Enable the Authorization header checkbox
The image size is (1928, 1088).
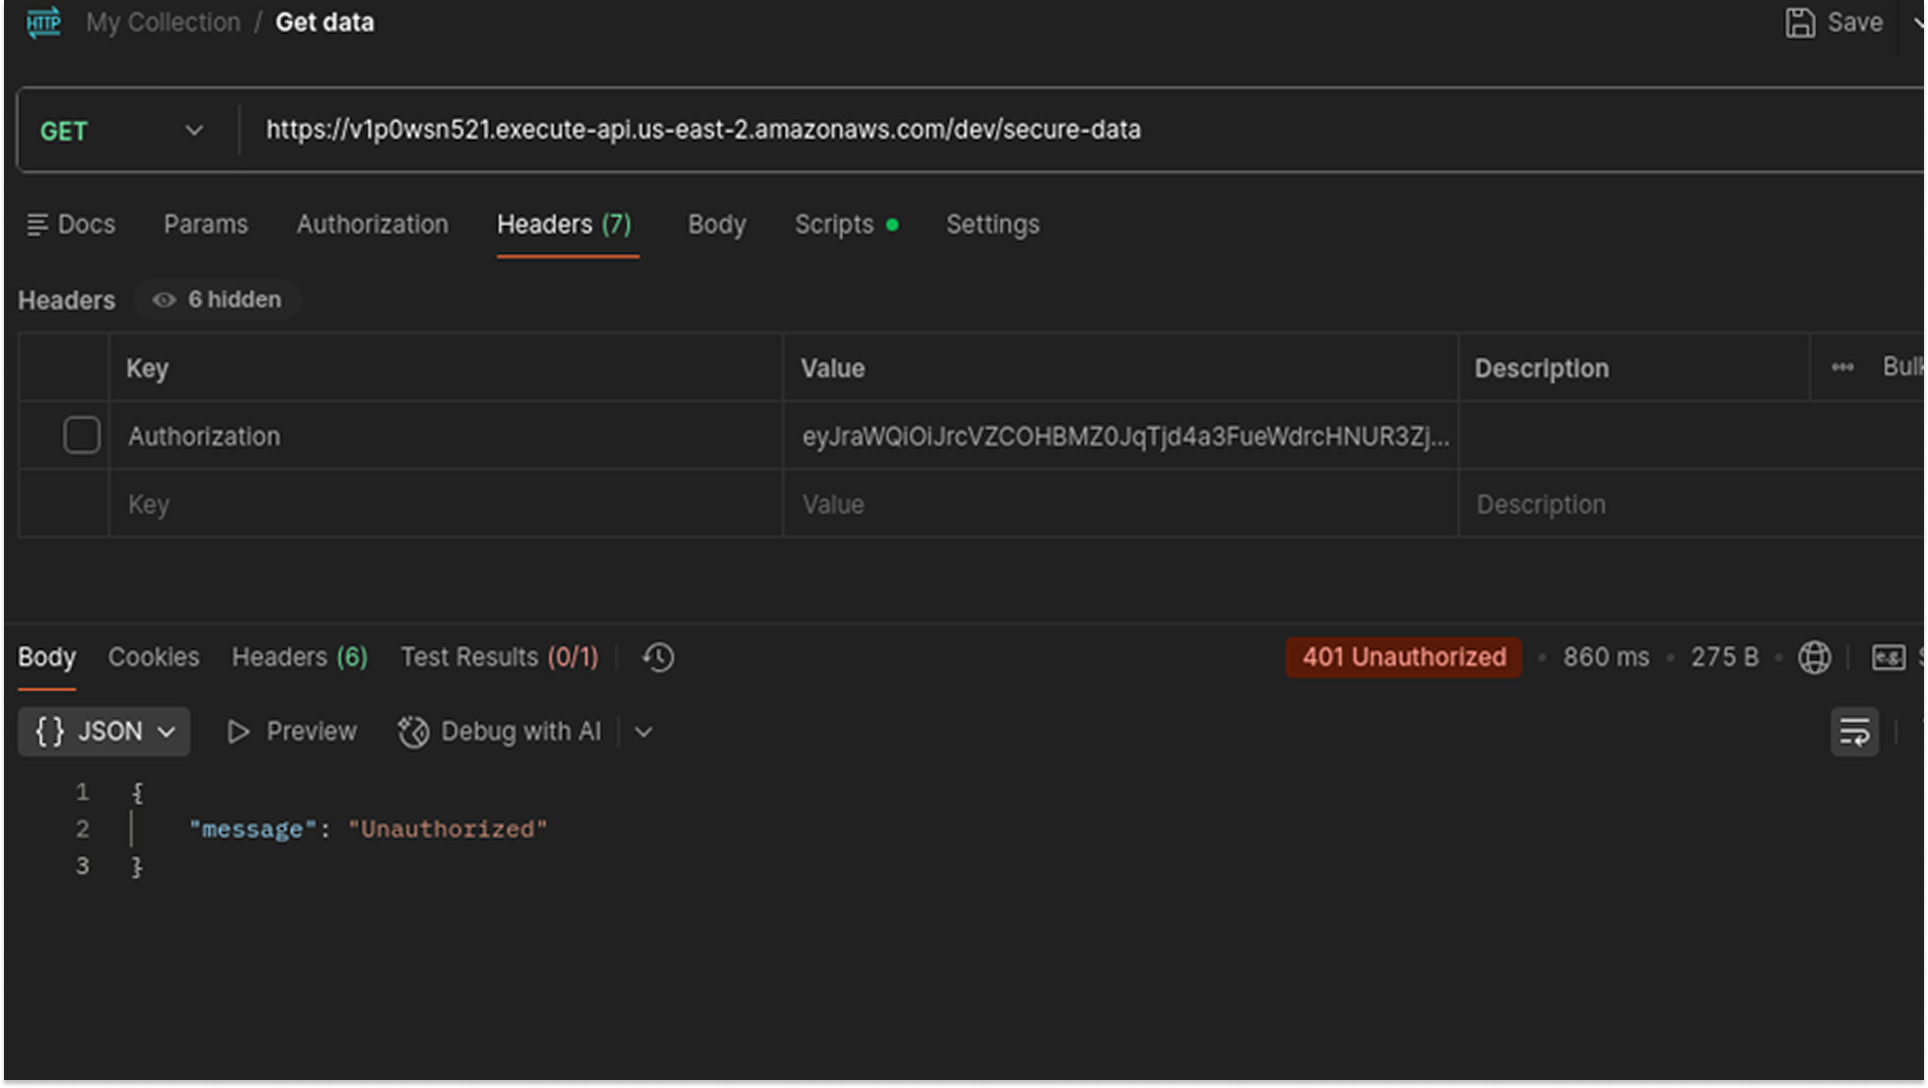82,436
